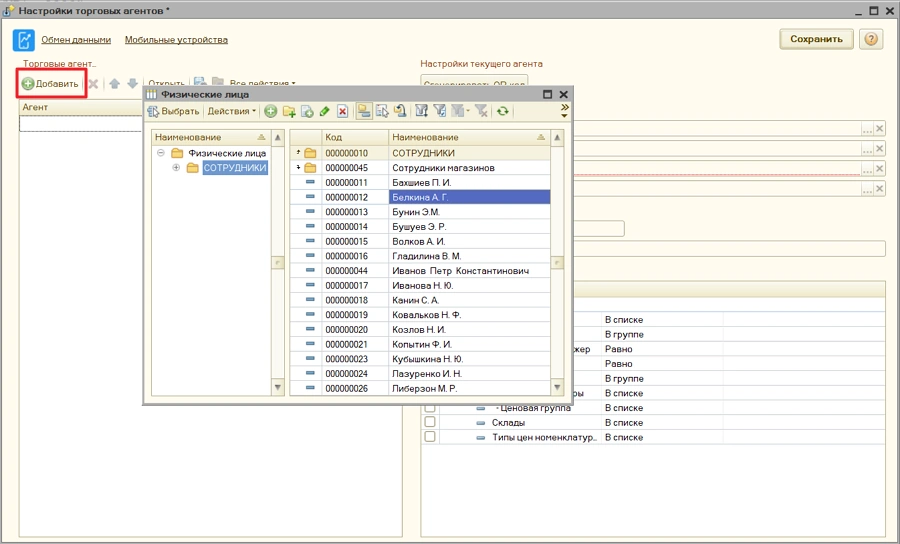Open the Обмен данными link
Image resolution: width=900 pixels, height=544 pixels.
click(x=76, y=40)
